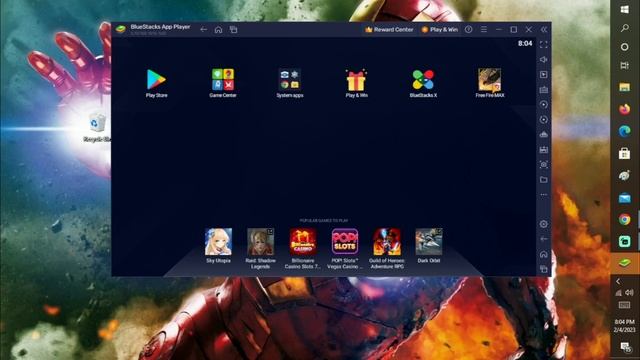This screenshot has height=360, width=640.
Task: Click the volume icon in side toolbar
Action: click(x=544, y=60)
